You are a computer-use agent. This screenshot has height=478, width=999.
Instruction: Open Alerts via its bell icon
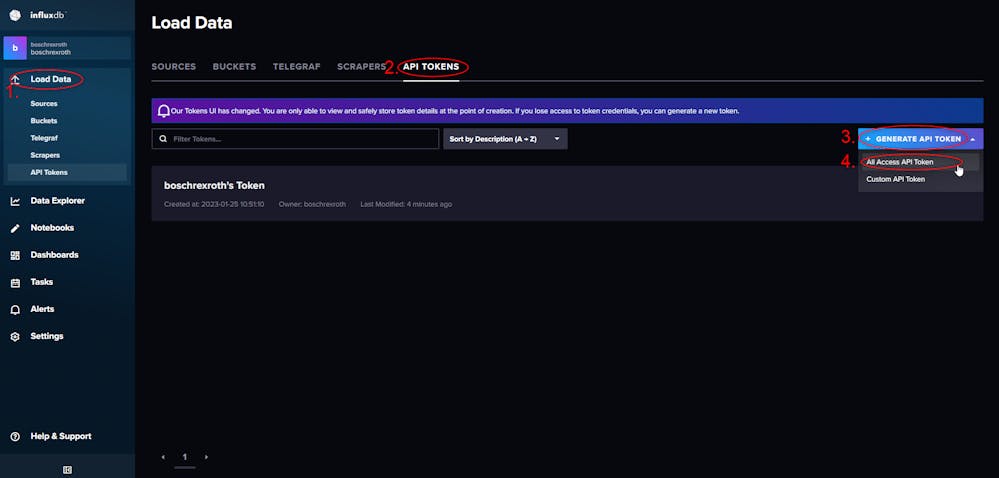pyautogui.click(x=15, y=309)
